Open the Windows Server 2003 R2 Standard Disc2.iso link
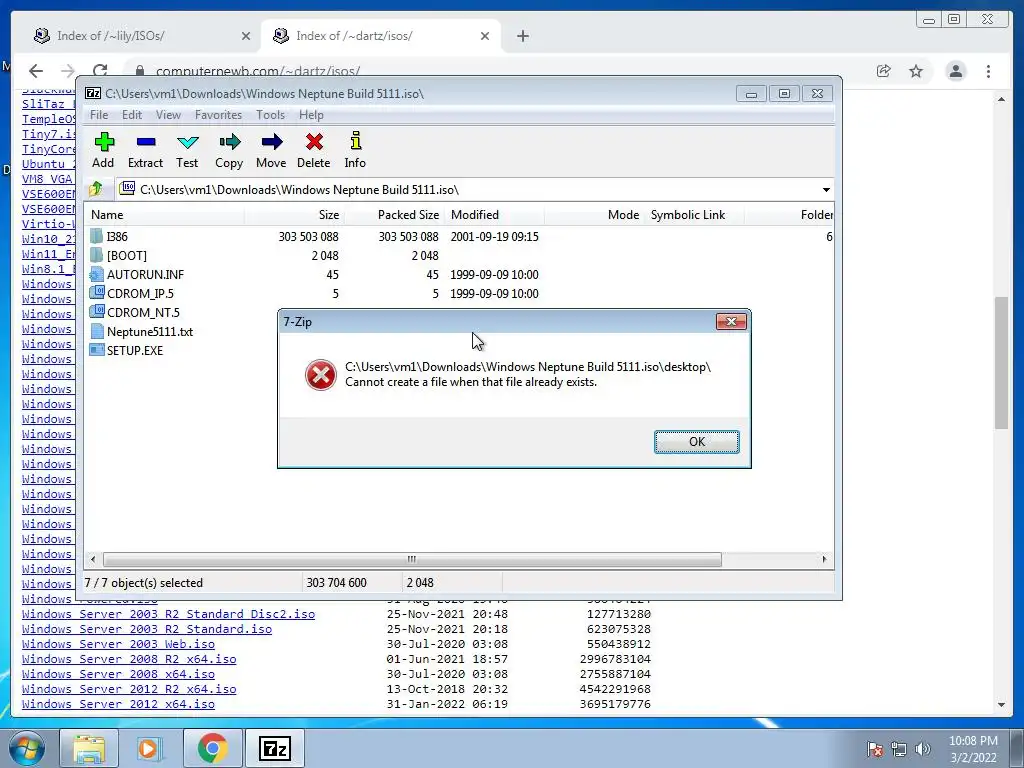The width and height of the screenshot is (1024, 768). [168, 614]
